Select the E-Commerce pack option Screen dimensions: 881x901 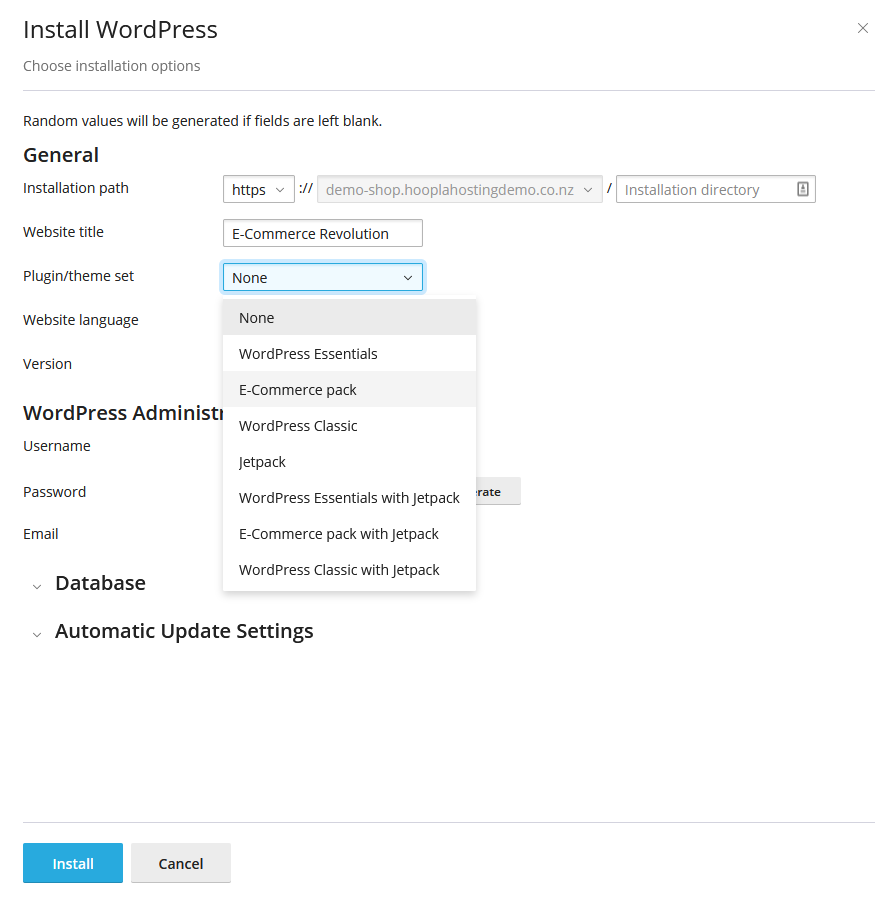(298, 390)
